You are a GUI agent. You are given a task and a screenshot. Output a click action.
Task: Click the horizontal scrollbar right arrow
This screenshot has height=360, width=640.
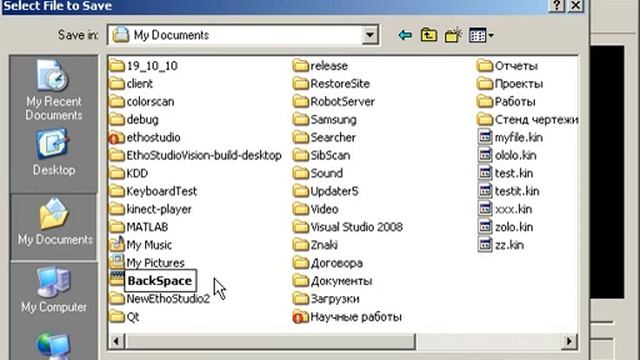coord(569,341)
